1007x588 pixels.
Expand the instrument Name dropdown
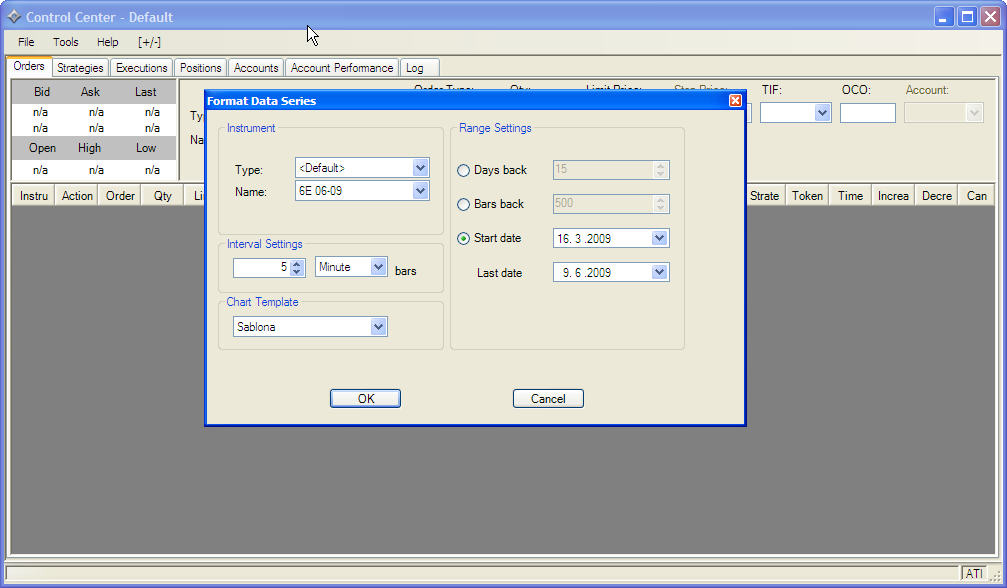pyautogui.click(x=420, y=191)
